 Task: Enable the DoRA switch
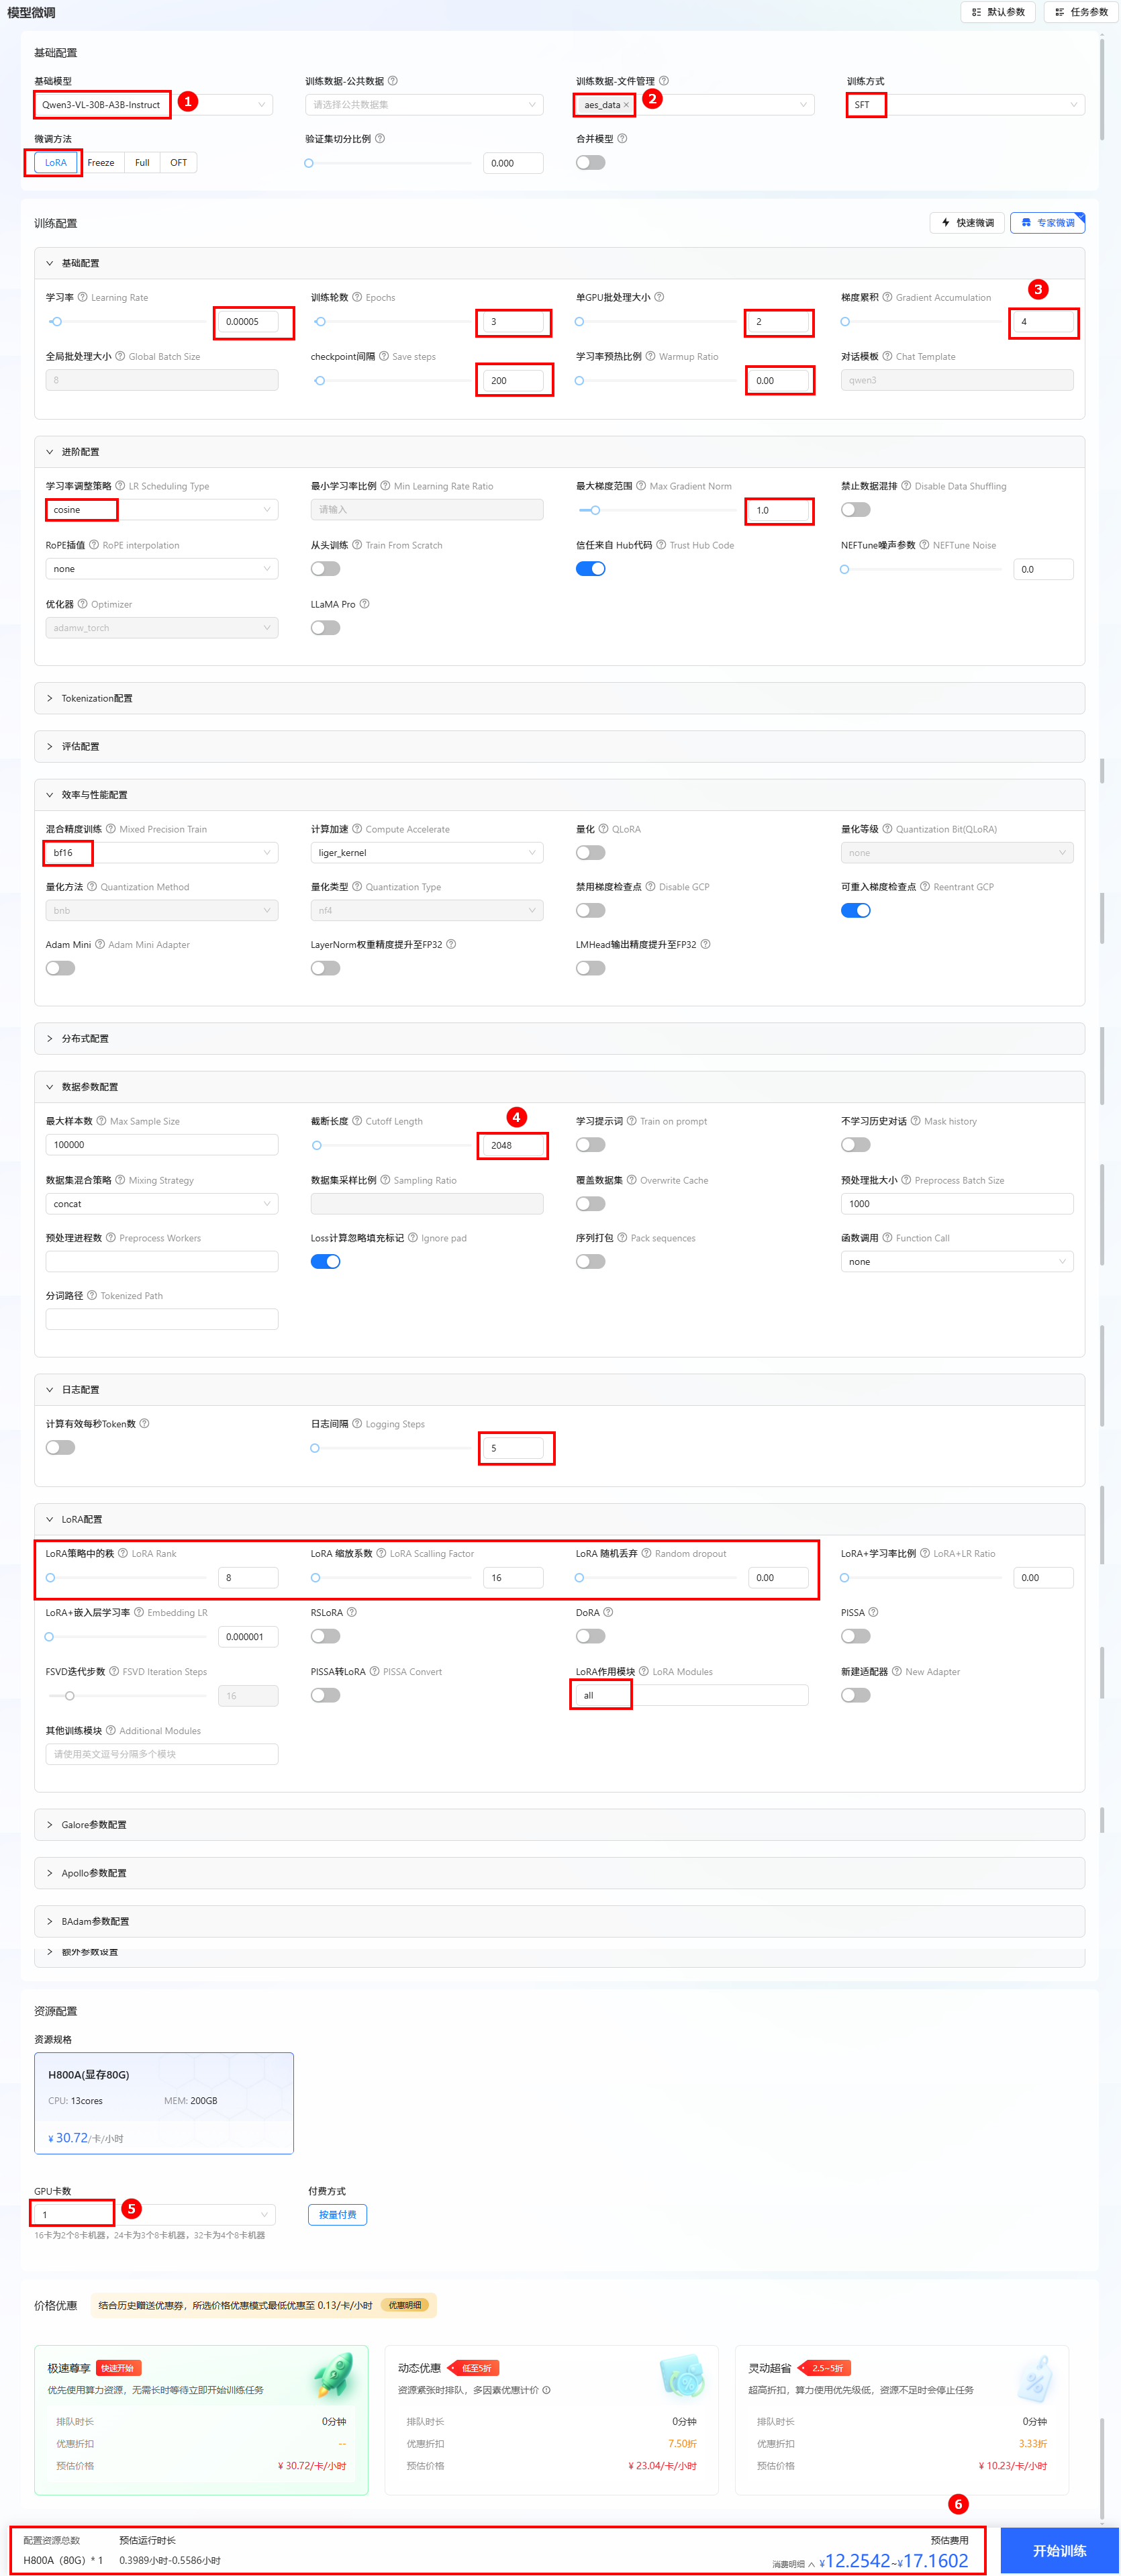click(590, 1636)
